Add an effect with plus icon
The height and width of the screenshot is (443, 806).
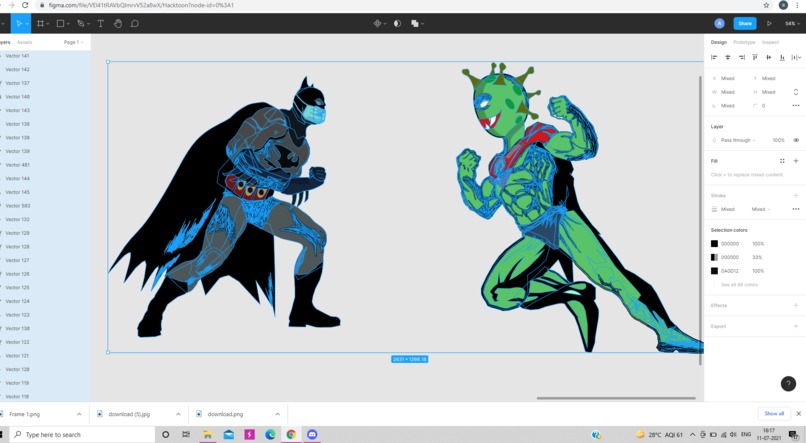[796, 305]
